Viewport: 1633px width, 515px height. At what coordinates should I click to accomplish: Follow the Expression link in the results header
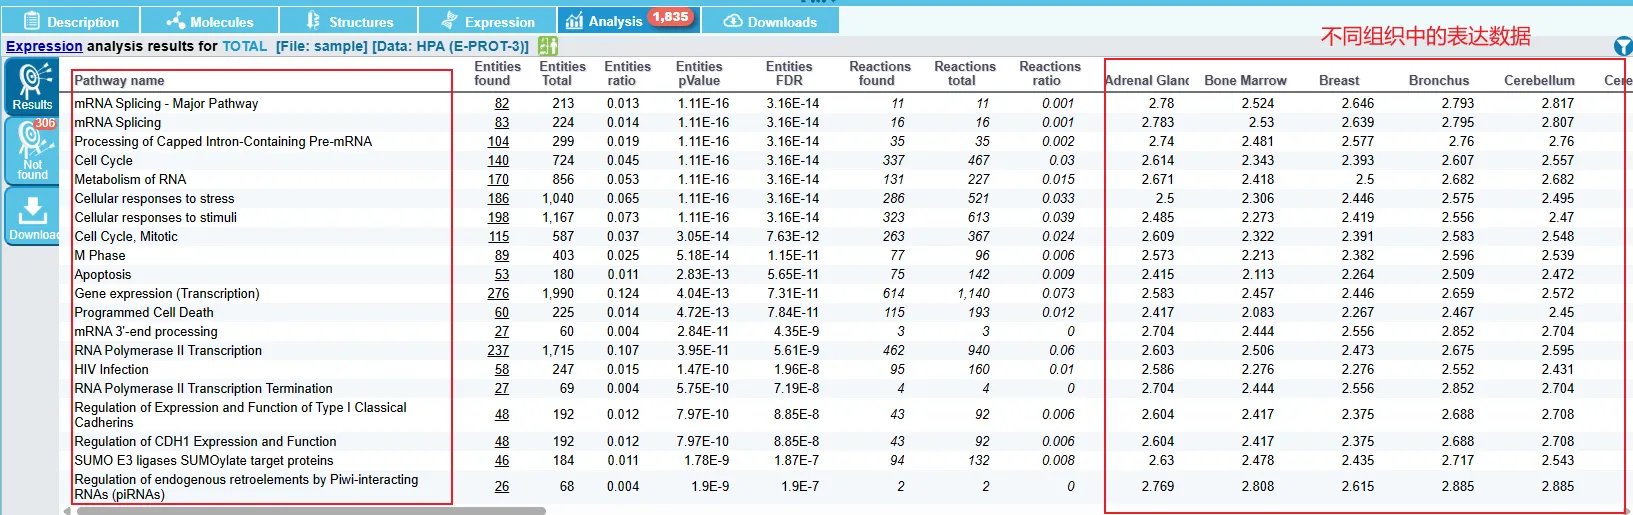click(x=44, y=46)
